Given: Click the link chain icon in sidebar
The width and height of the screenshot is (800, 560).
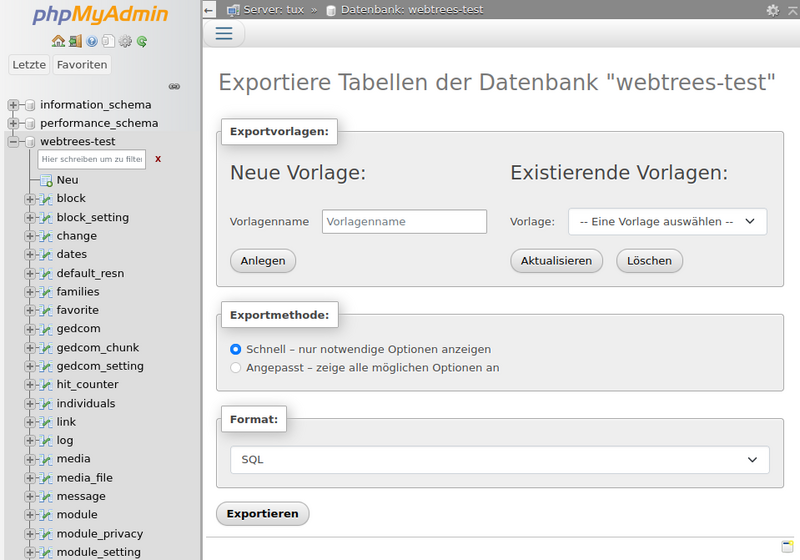Looking at the screenshot, I should click(x=174, y=87).
